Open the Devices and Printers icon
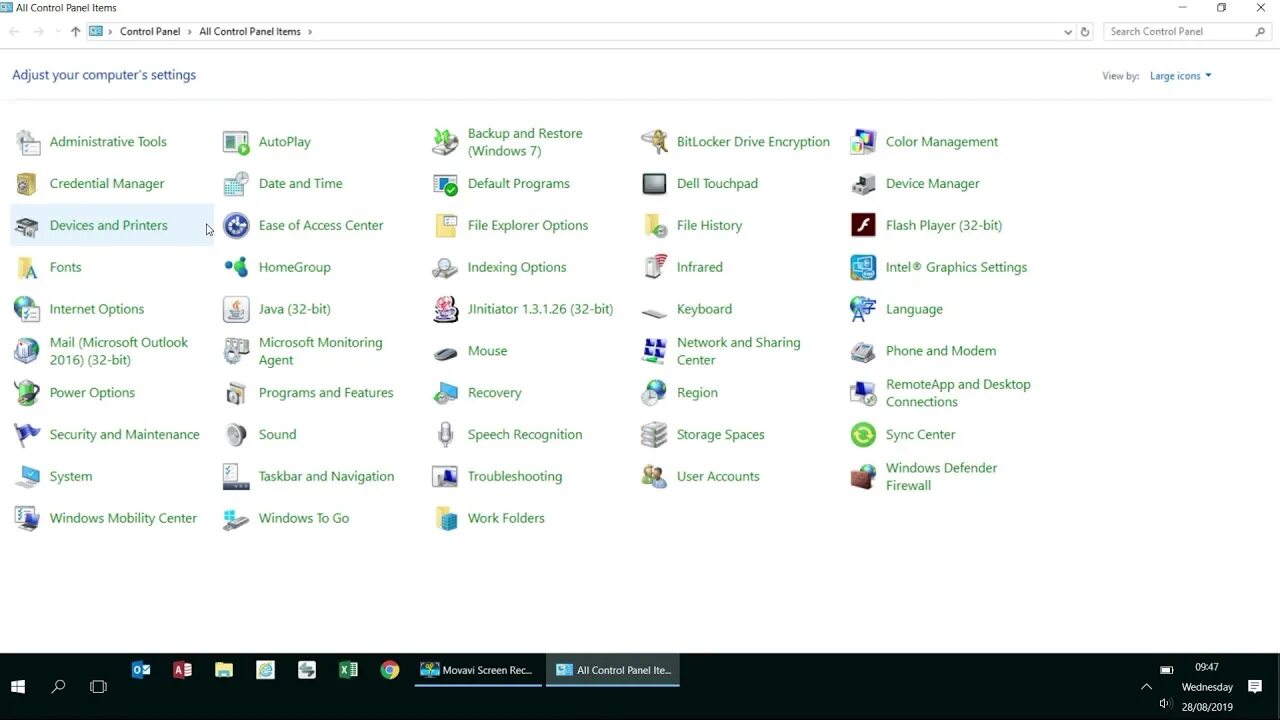Viewport: 1280px width, 720px height. (27, 226)
